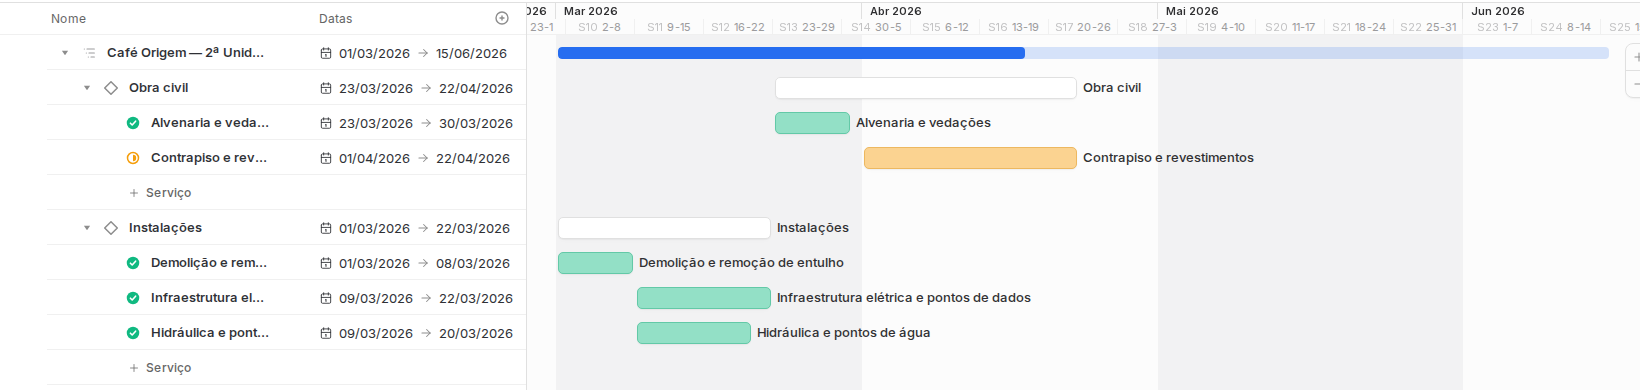1640x390 pixels.
Task: Toggle completed status of Alvenaria e vedações
Action: tap(133, 123)
